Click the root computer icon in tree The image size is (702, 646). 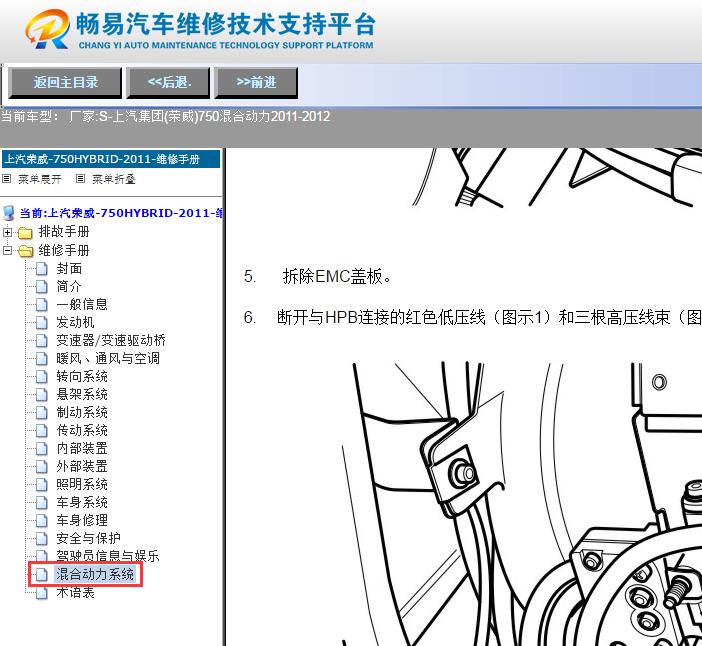9,213
